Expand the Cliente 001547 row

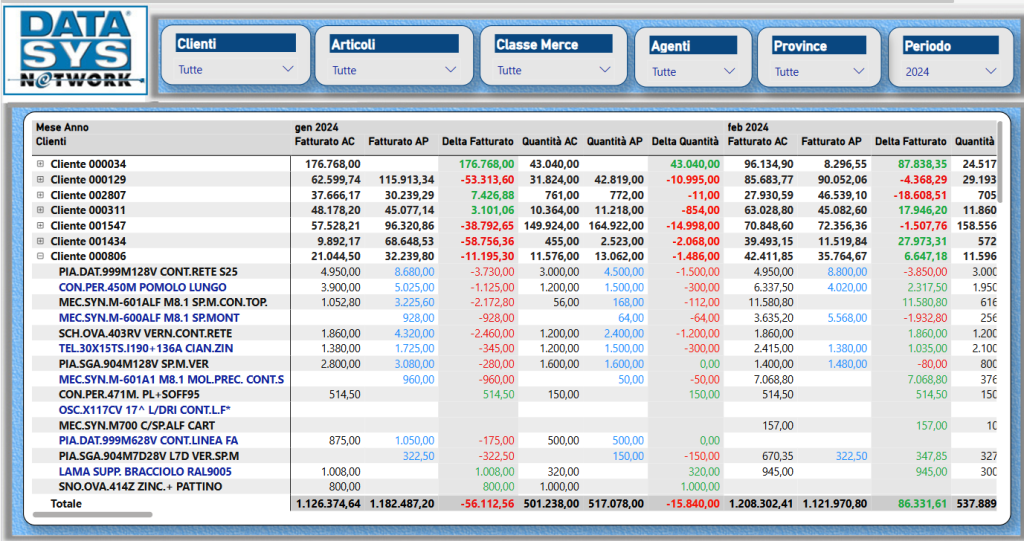click(41, 226)
